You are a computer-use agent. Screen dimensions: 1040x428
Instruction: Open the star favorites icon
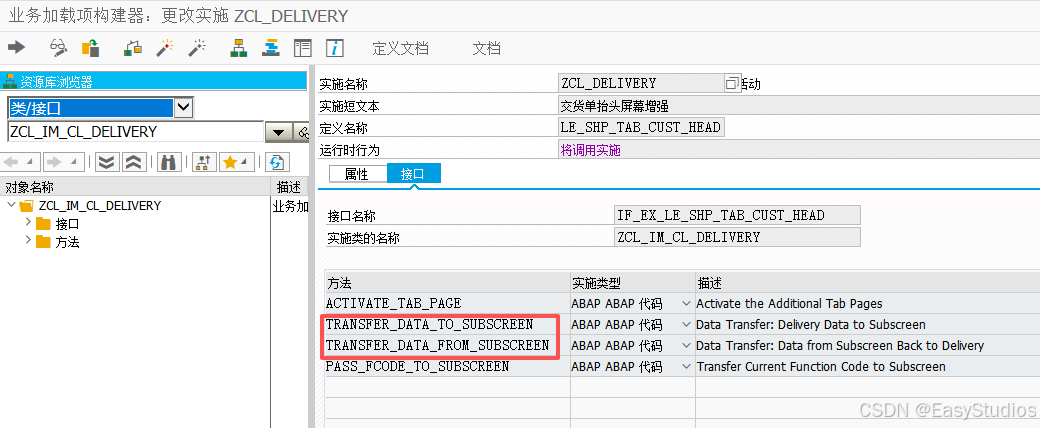237,162
